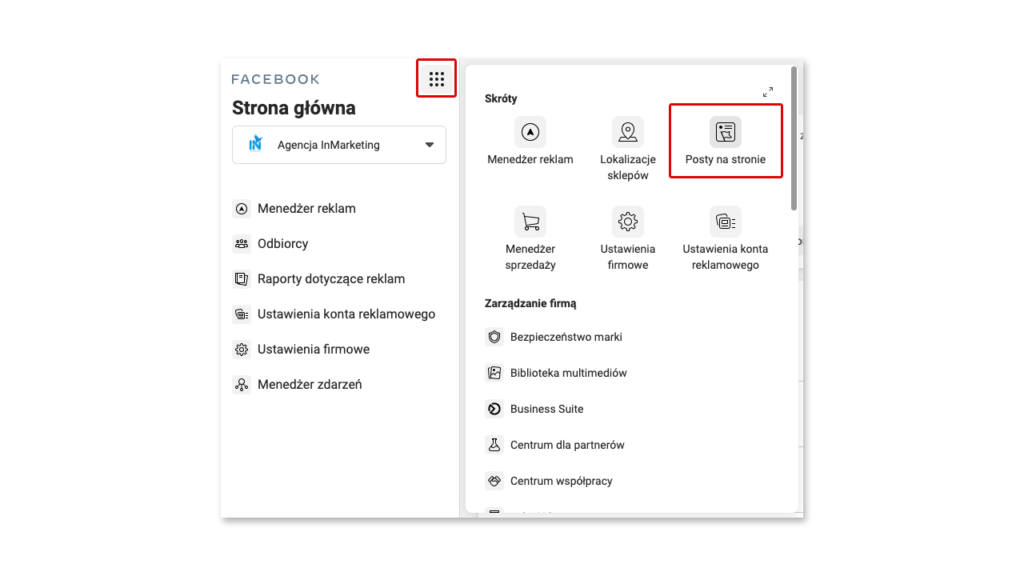The width and height of the screenshot is (1024, 576).
Task: Click Menedżer reklam shortcut icon in Skróty
Action: pyautogui.click(x=530, y=132)
